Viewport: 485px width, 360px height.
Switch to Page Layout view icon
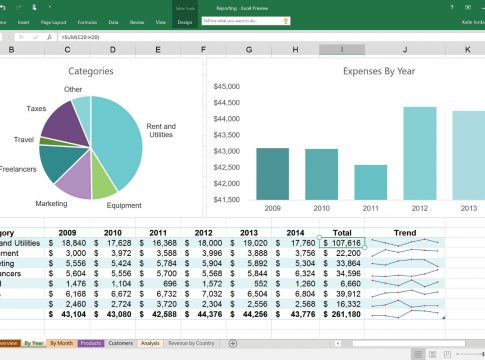click(x=432, y=354)
